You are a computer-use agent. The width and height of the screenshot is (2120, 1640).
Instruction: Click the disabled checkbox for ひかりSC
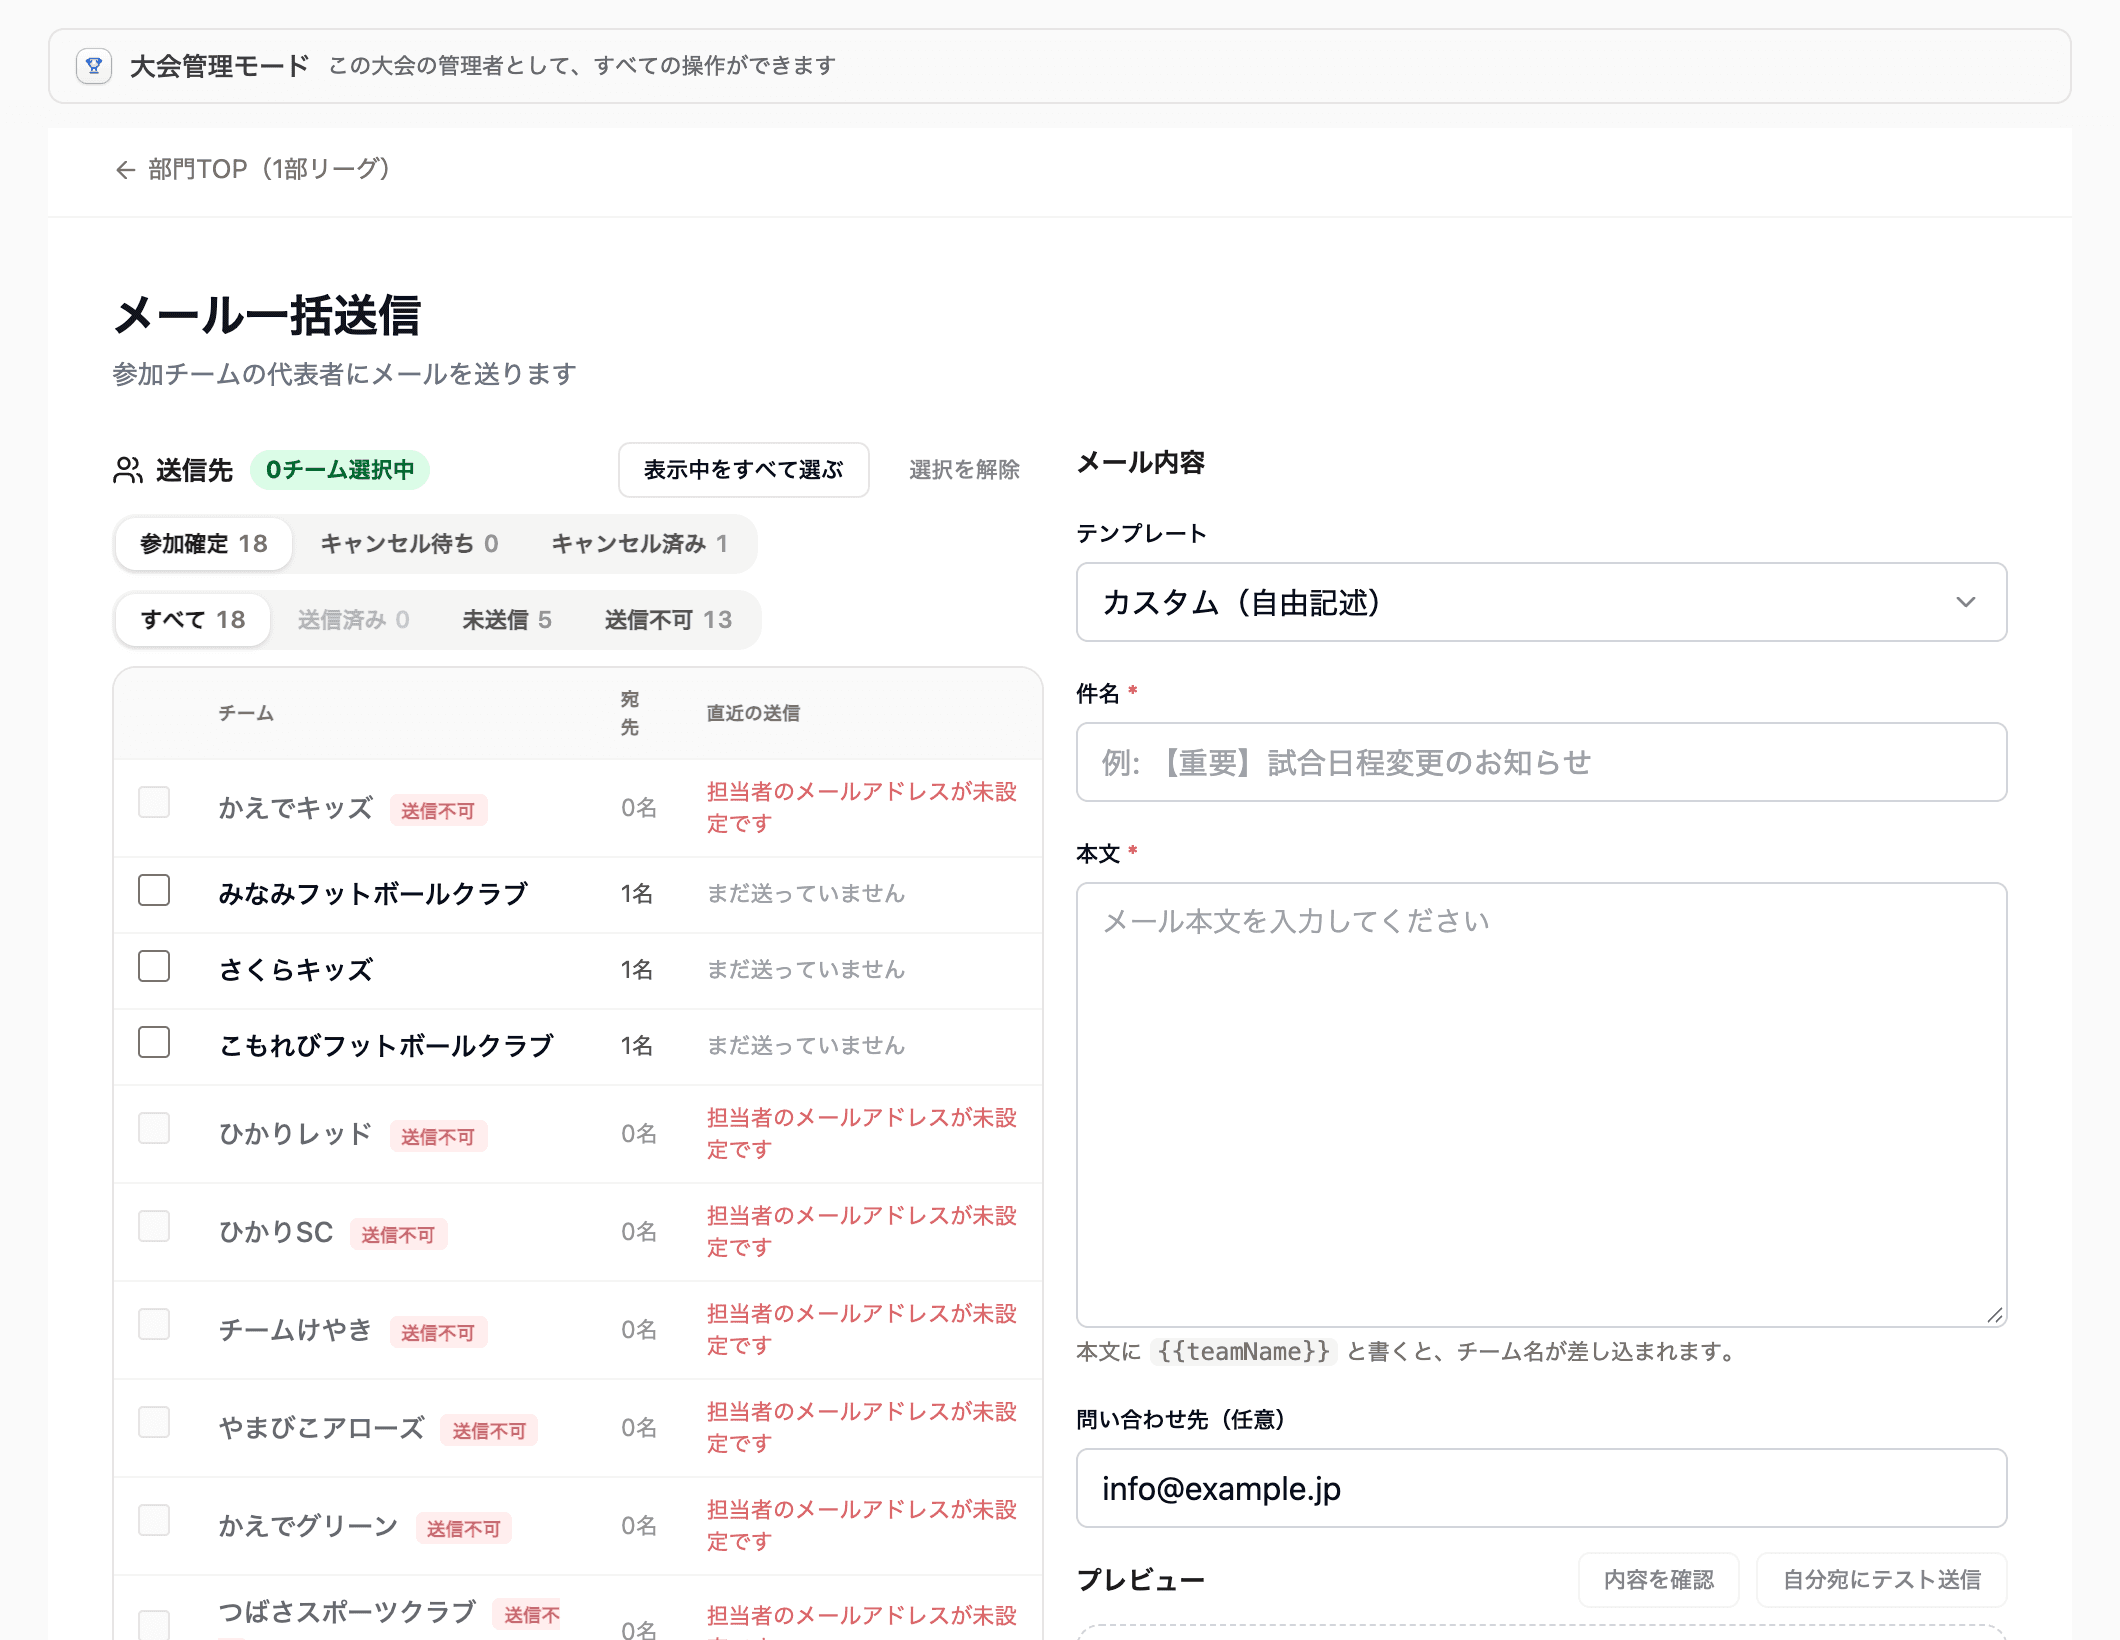(154, 1226)
